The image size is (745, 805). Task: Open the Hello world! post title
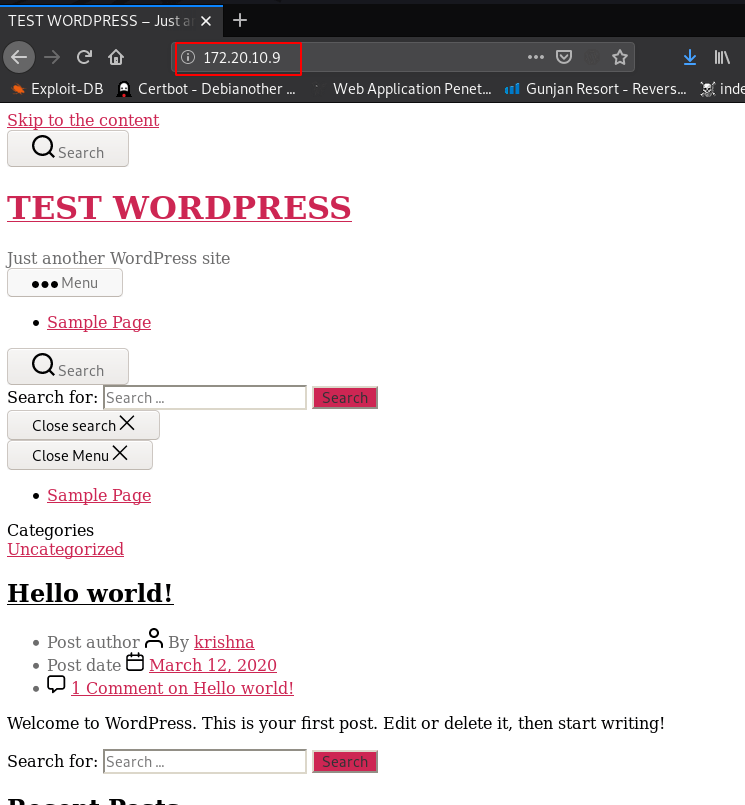(90, 593)
